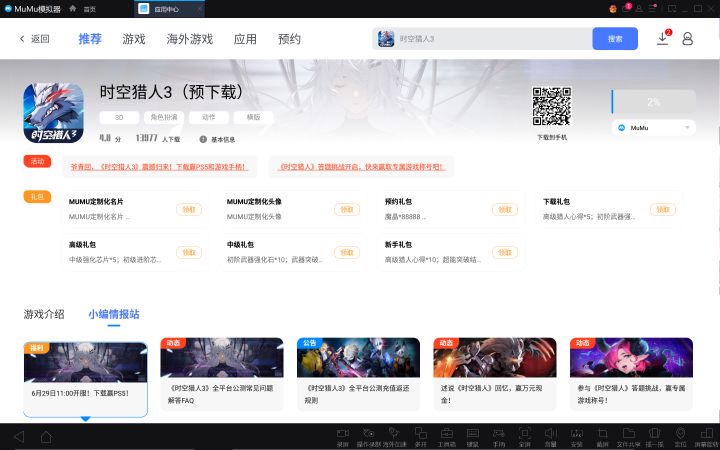The image size is (720, 450).
Task: Click the 3D tag
Action: tap(119, 118)
